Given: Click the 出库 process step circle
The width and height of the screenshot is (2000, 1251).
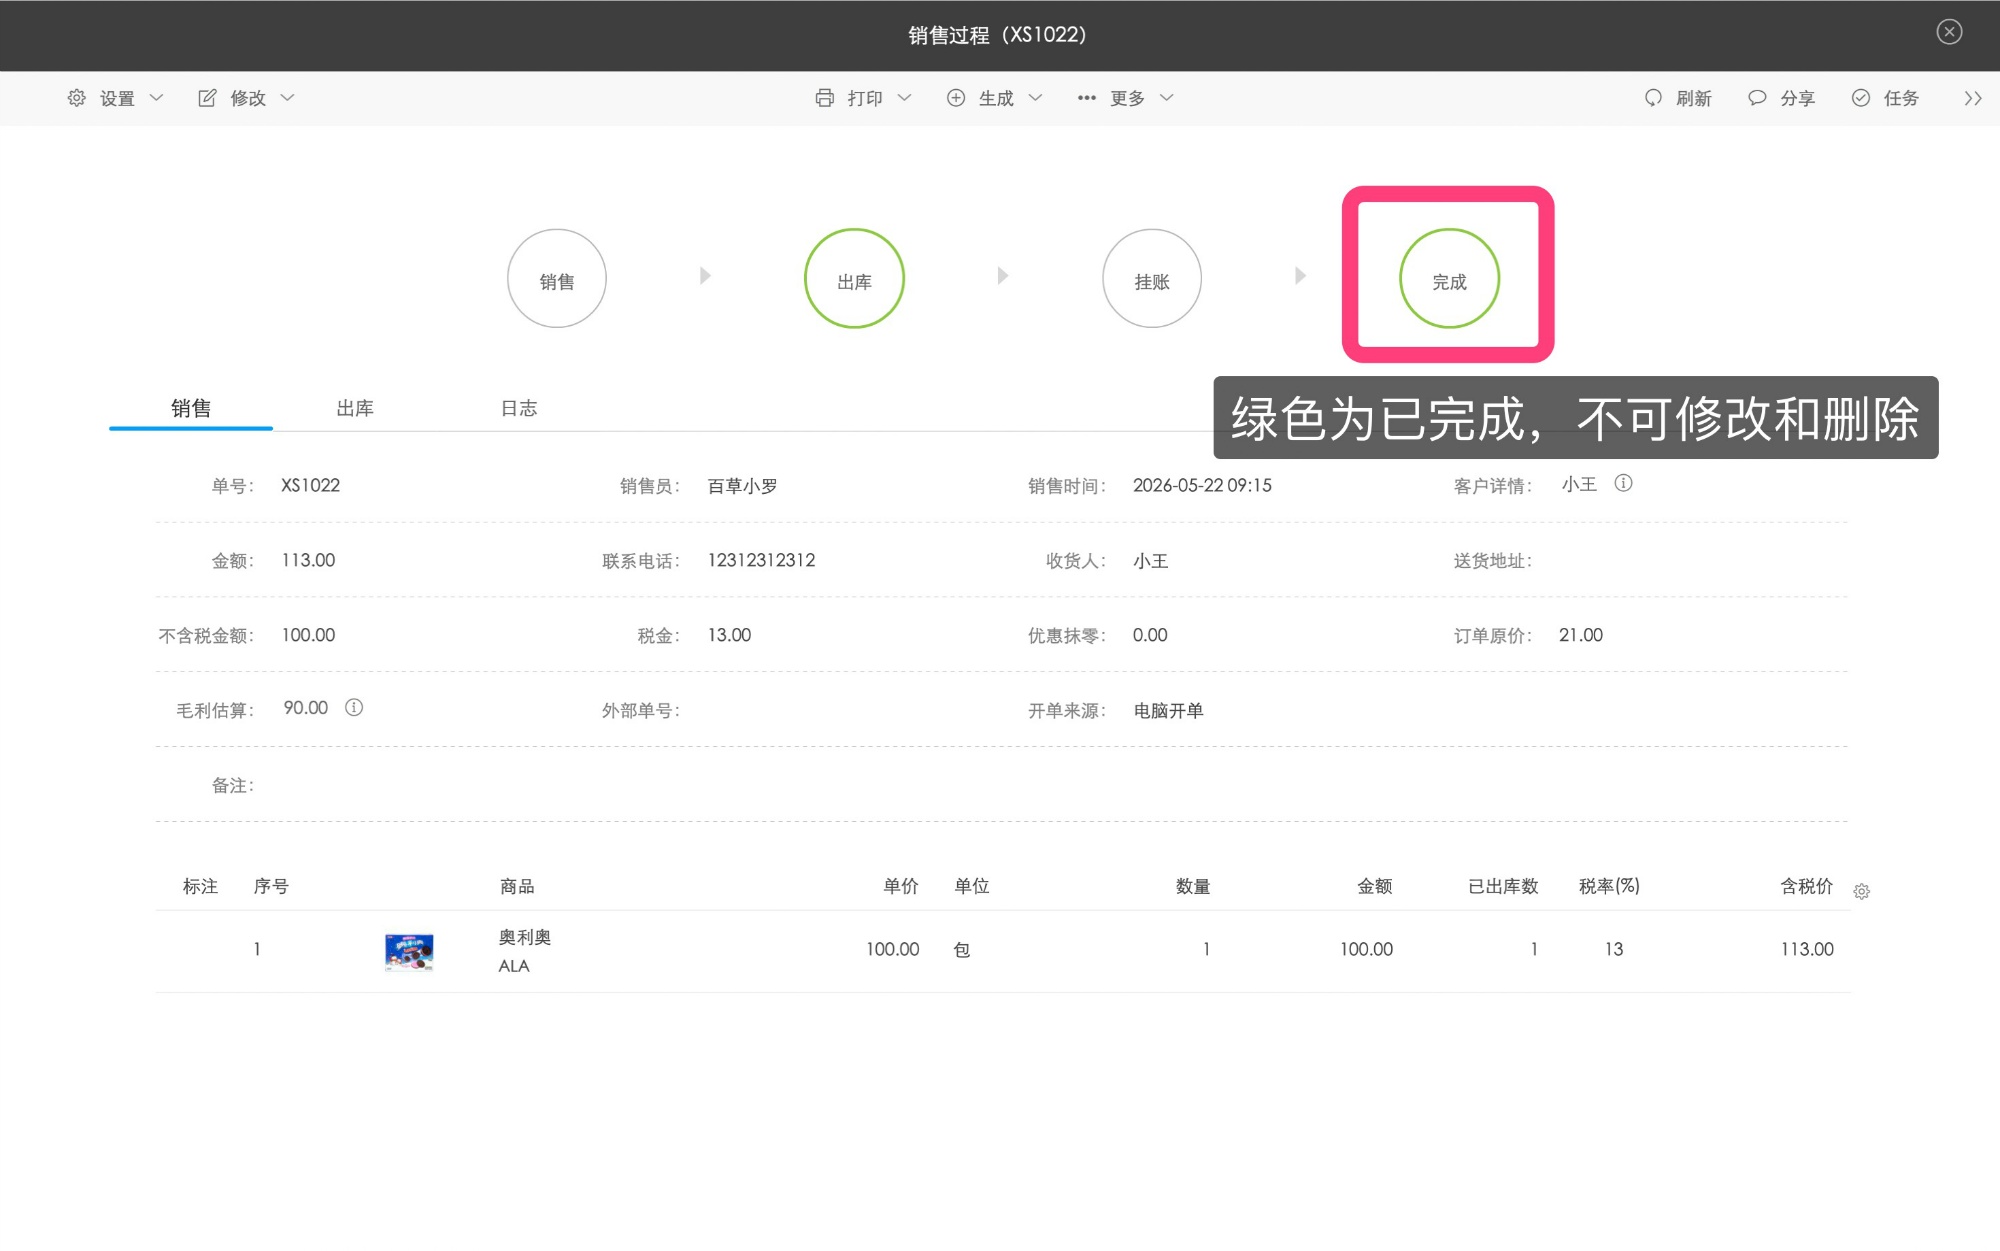Looking at the screenshot, I should click(x=855, y=279).
